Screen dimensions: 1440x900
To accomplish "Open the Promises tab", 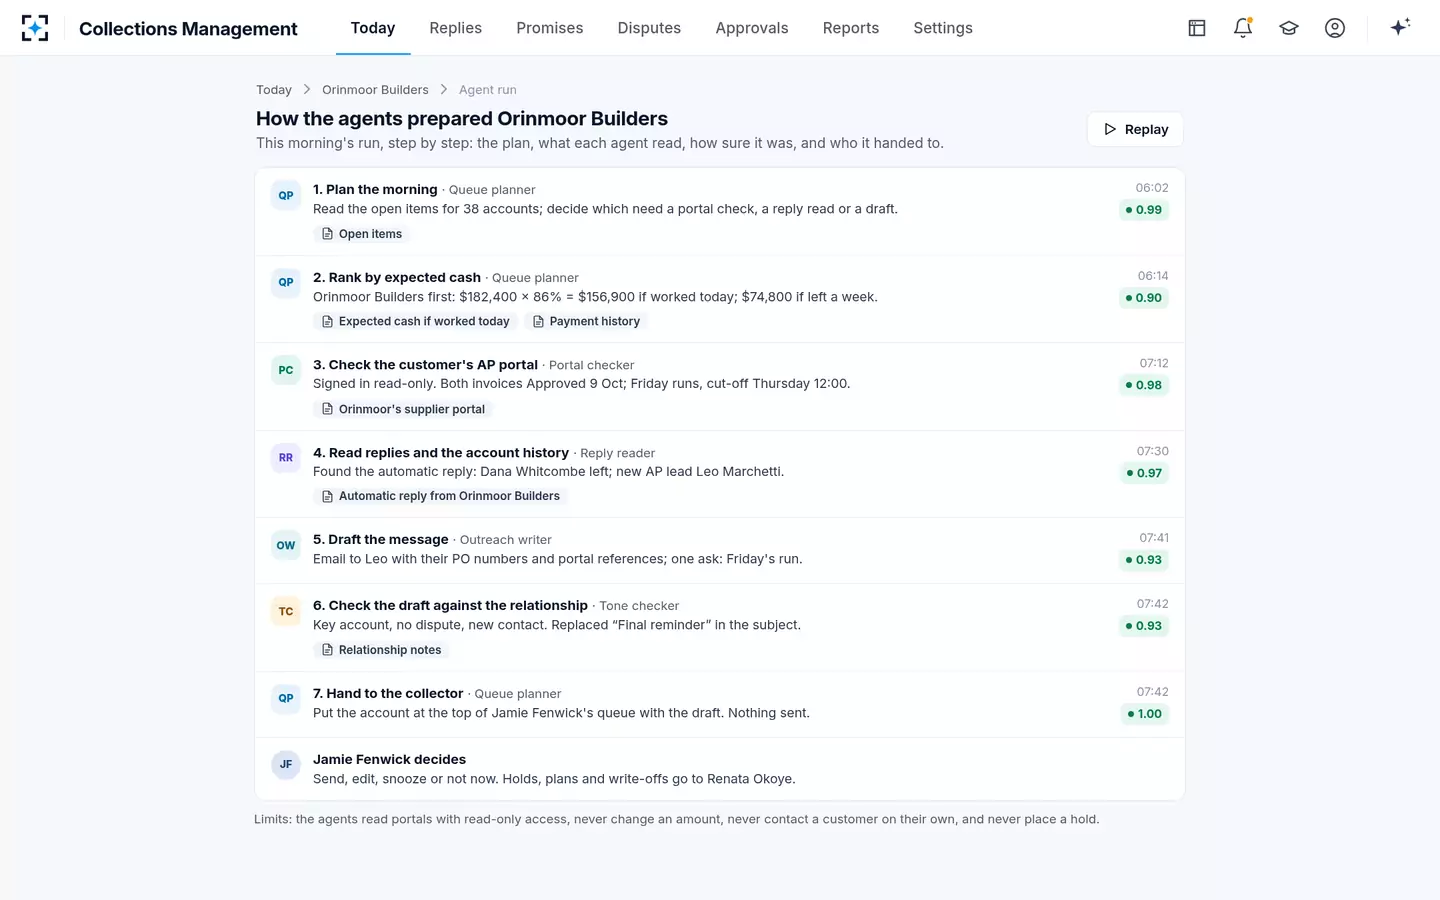I will (550, 28).
